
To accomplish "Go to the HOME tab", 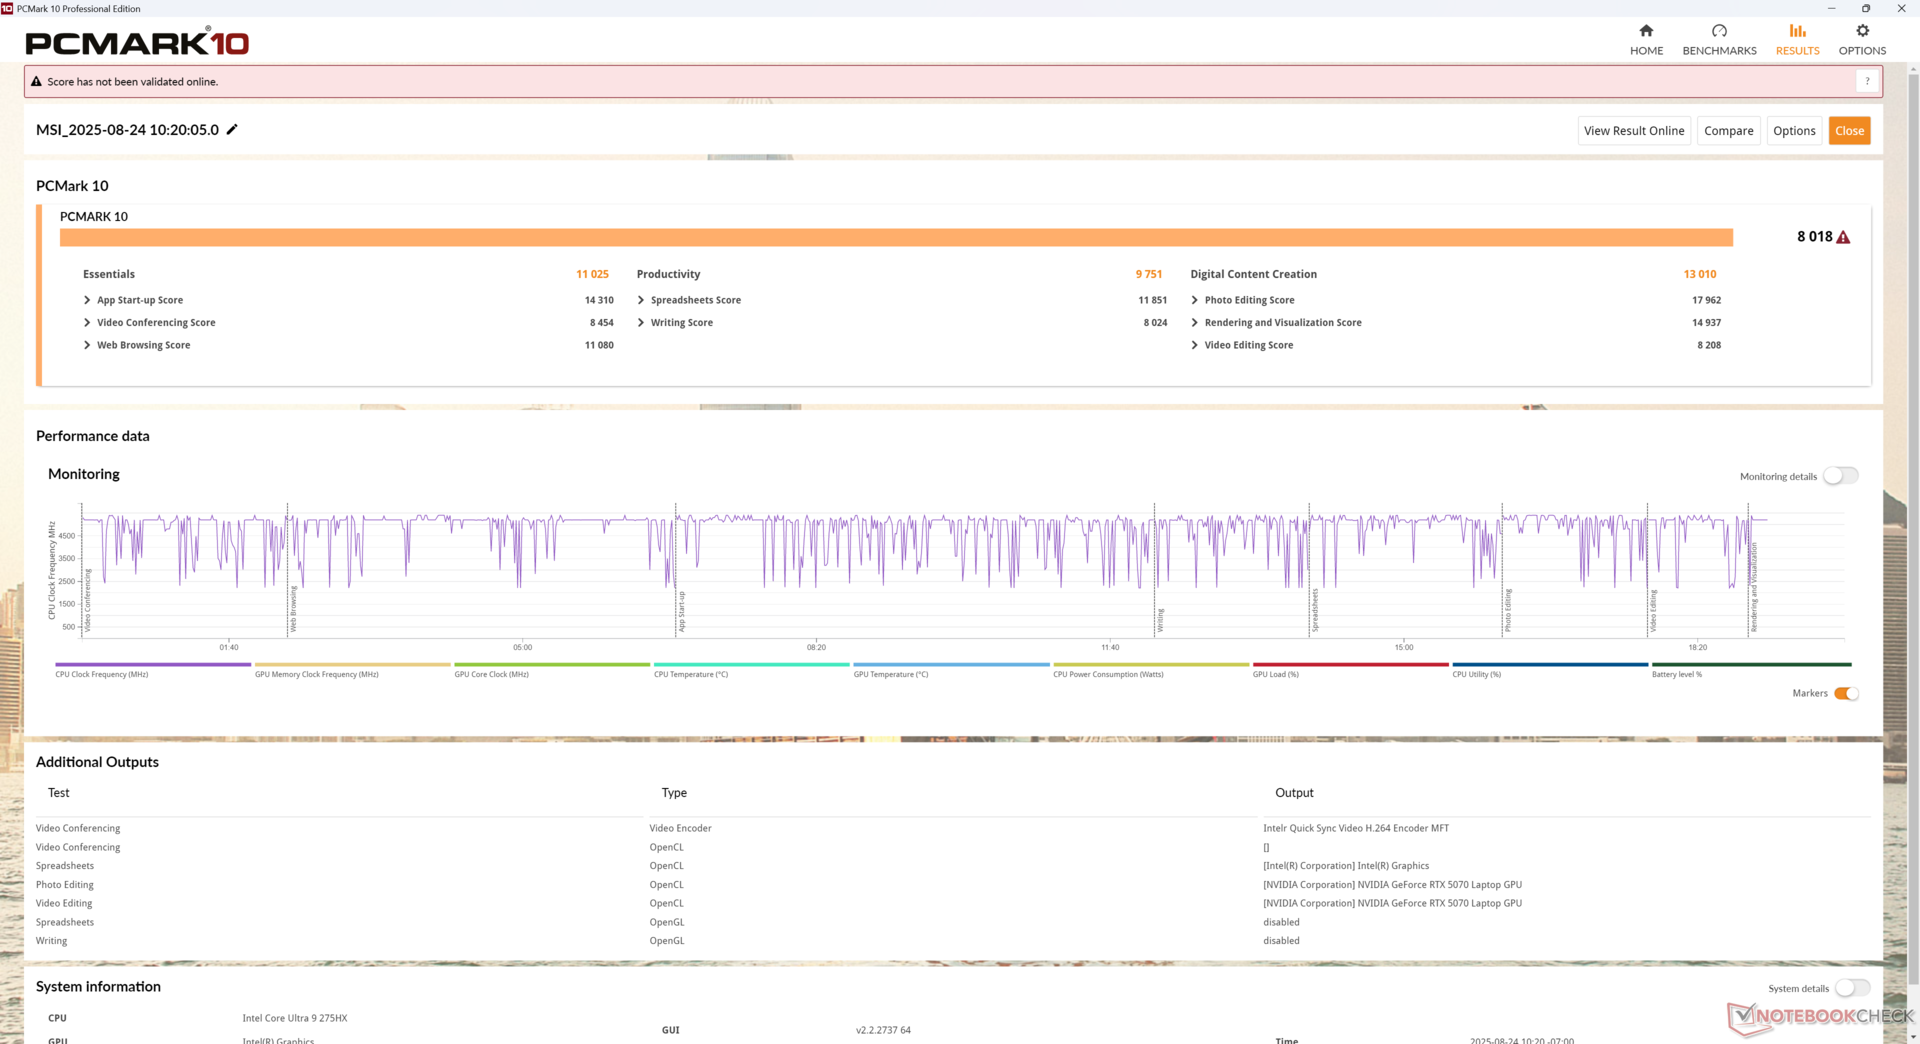I will (x=1646, y=40).
